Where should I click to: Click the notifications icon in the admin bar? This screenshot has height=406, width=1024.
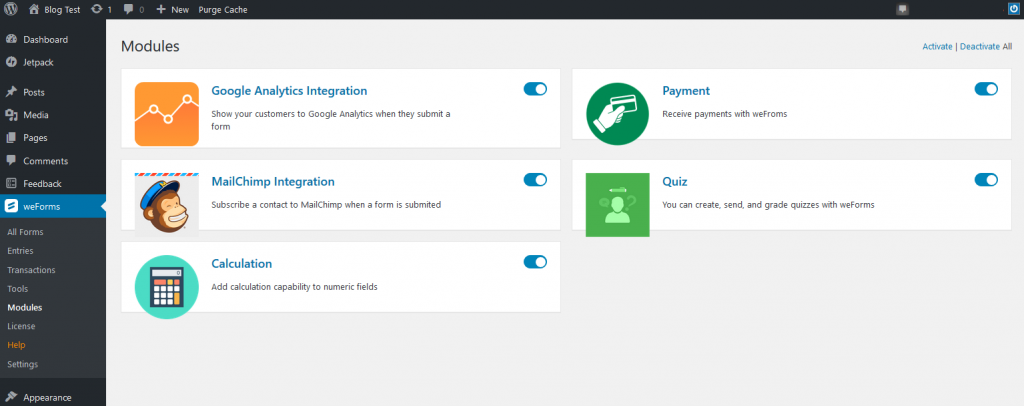[x=903, y=9]
